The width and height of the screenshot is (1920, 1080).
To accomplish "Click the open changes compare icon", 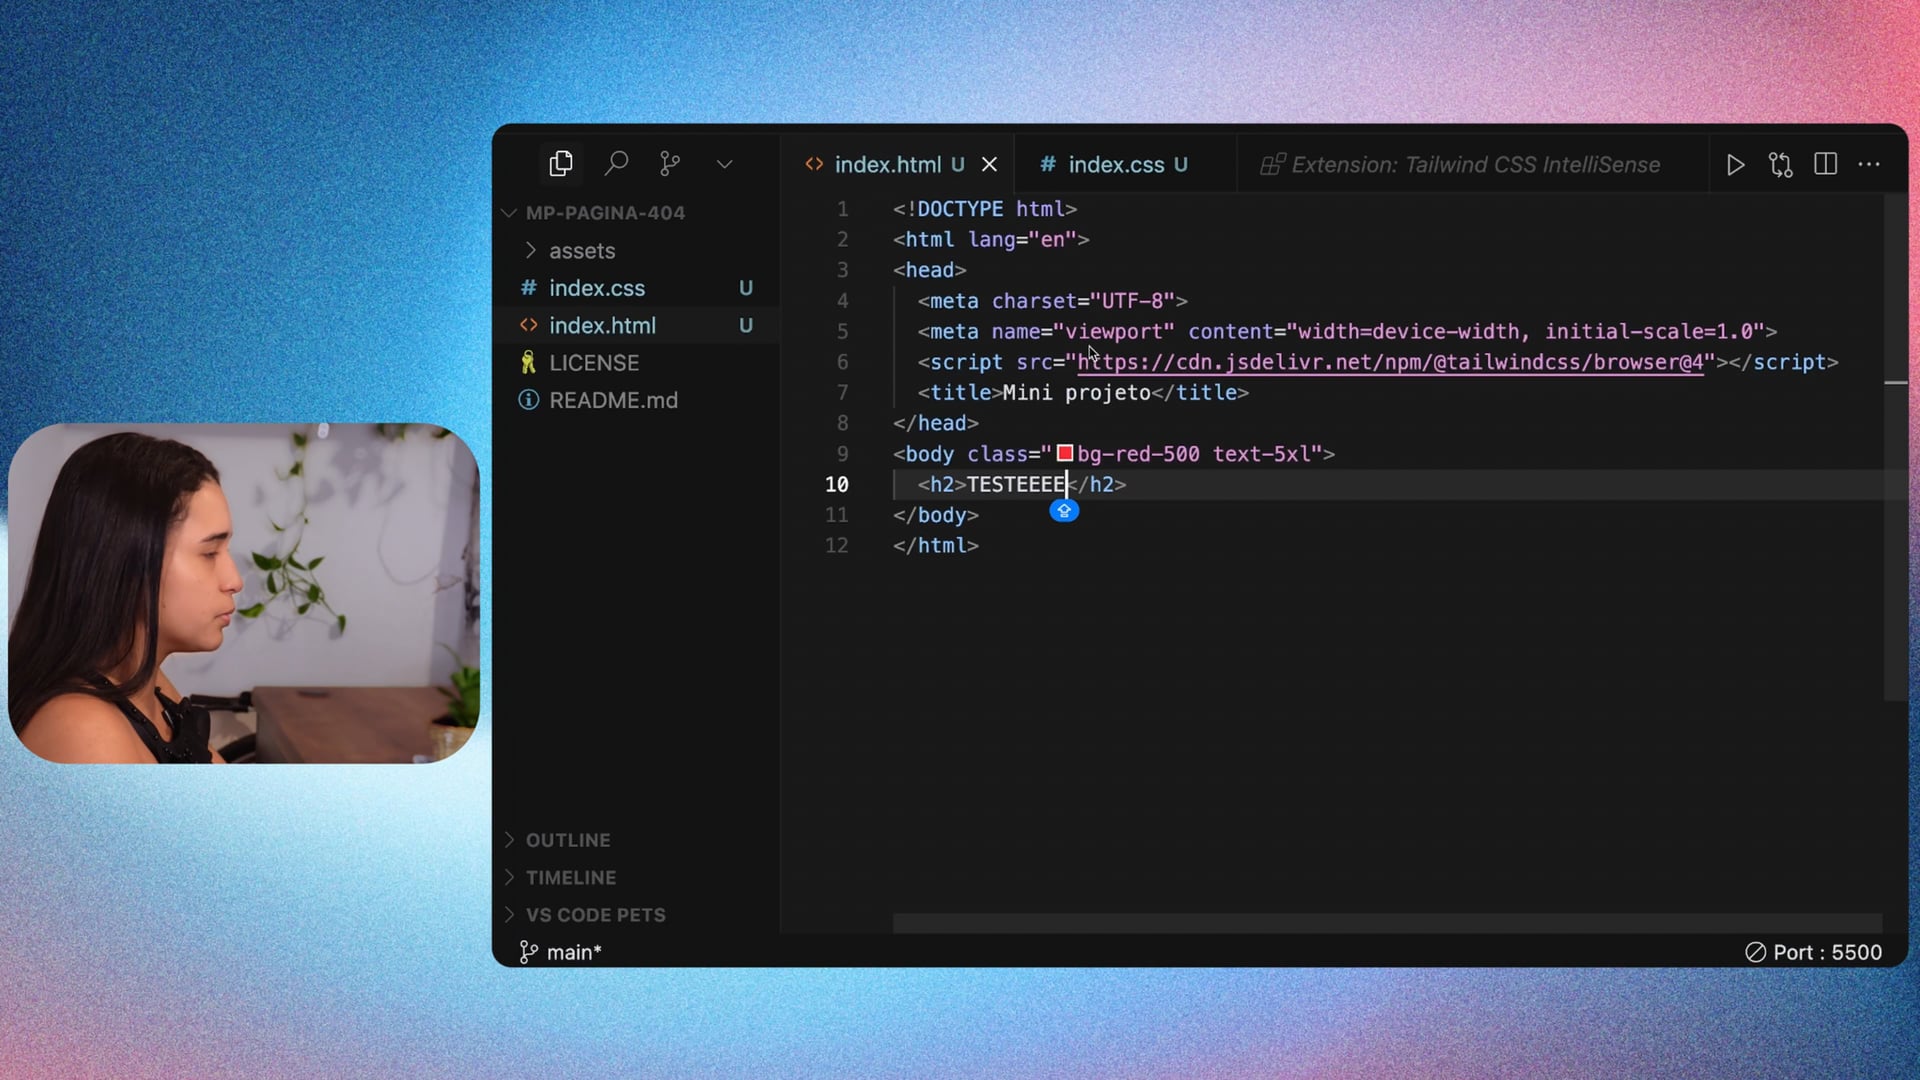I will point(1780,165).
